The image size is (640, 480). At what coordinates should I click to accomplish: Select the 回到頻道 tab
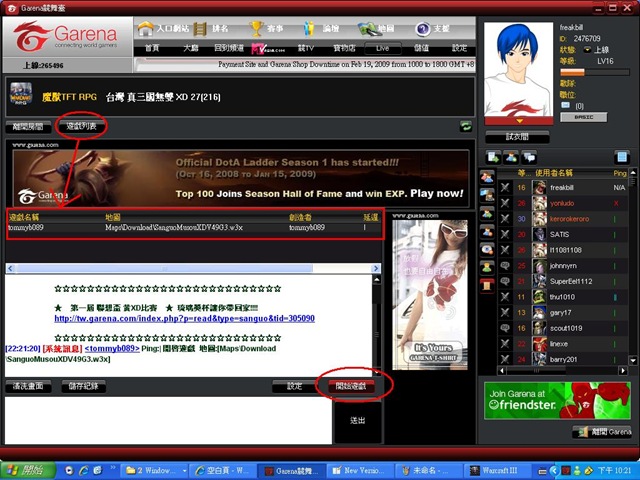point(229,48)
